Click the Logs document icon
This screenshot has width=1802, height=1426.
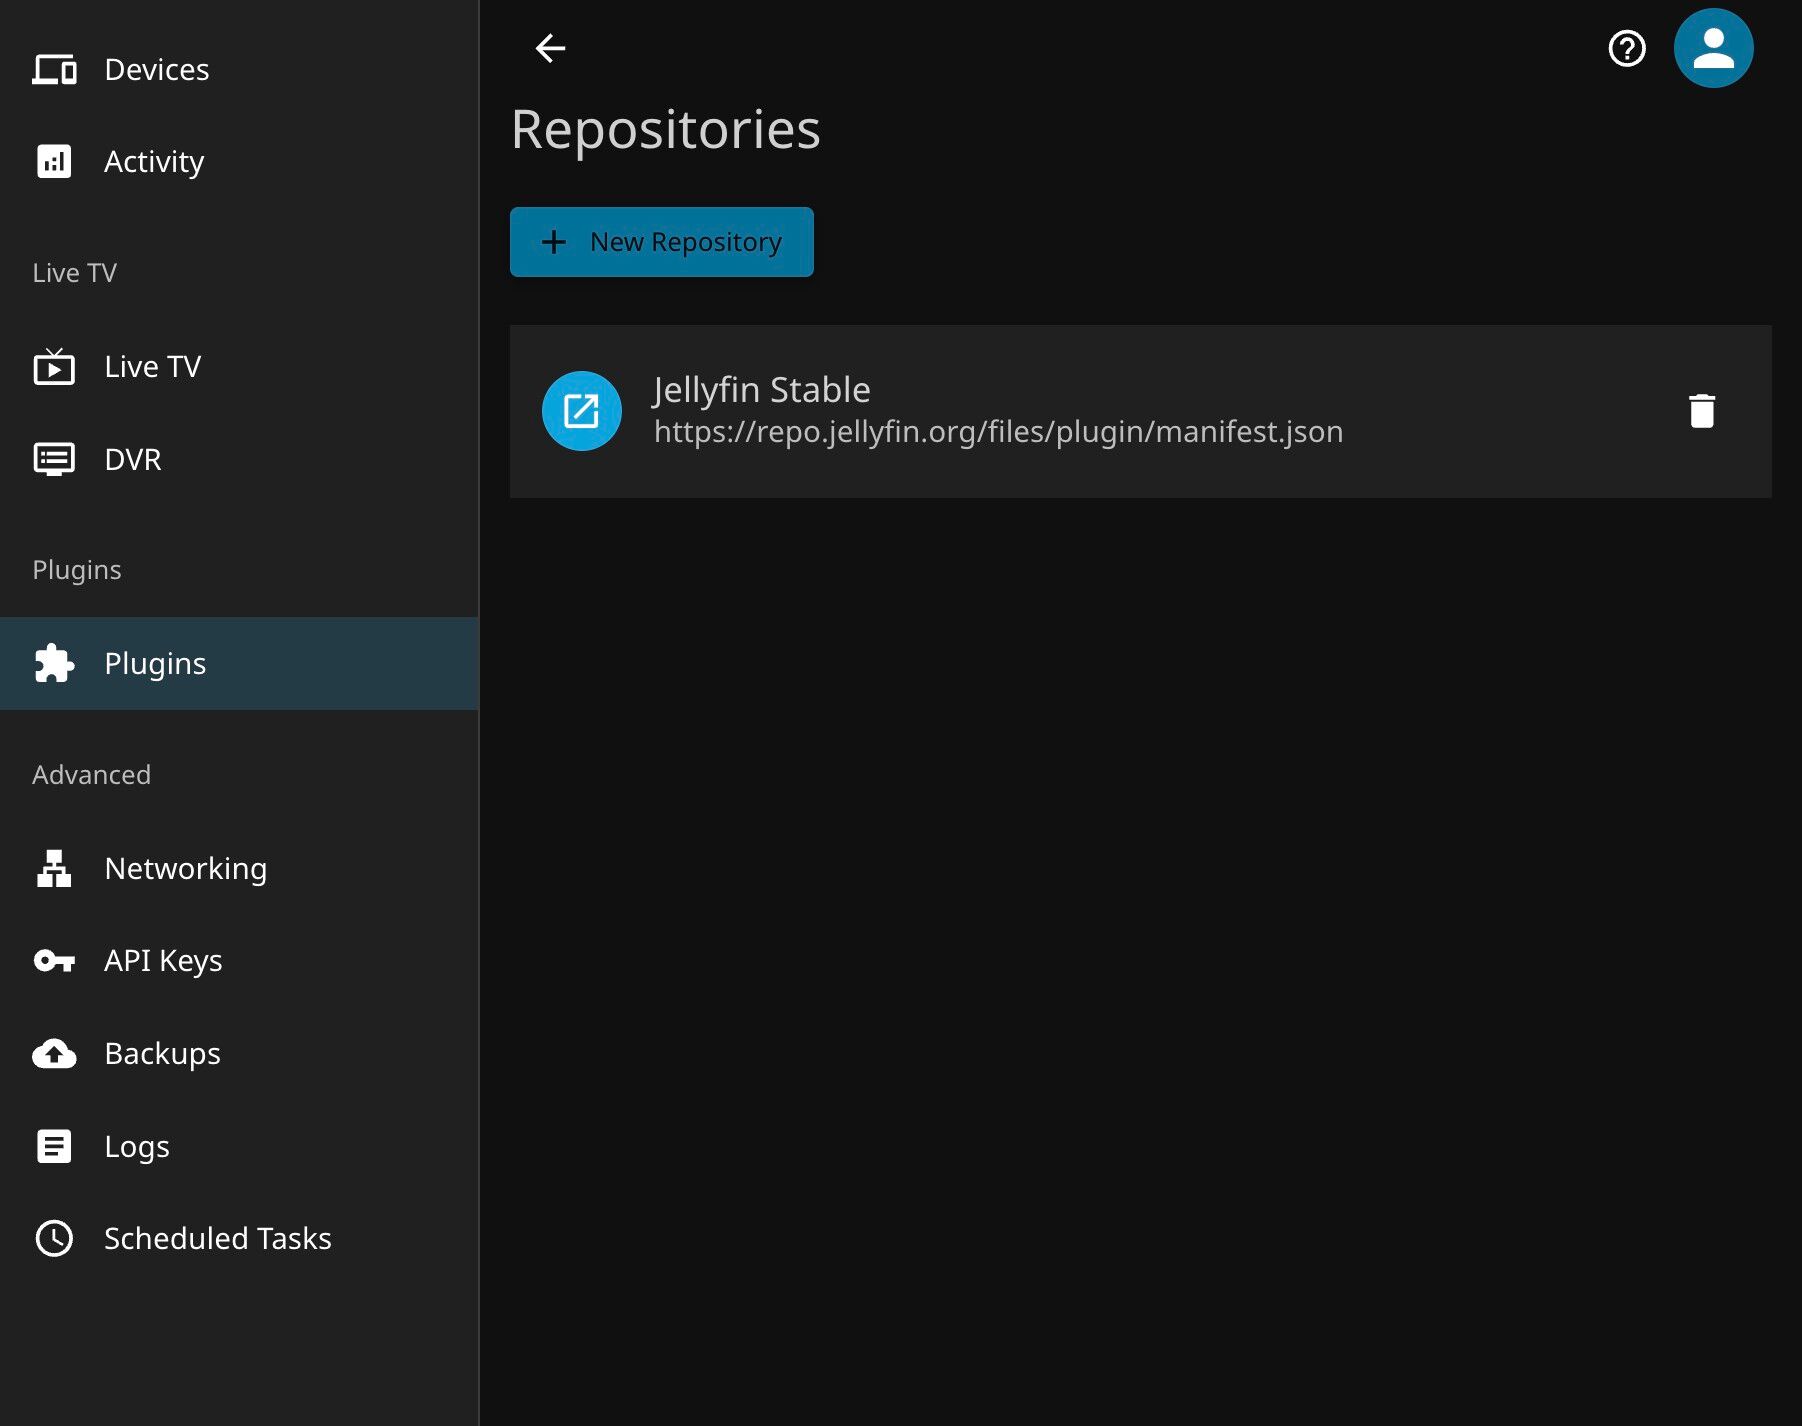(x=54, y=1146)
